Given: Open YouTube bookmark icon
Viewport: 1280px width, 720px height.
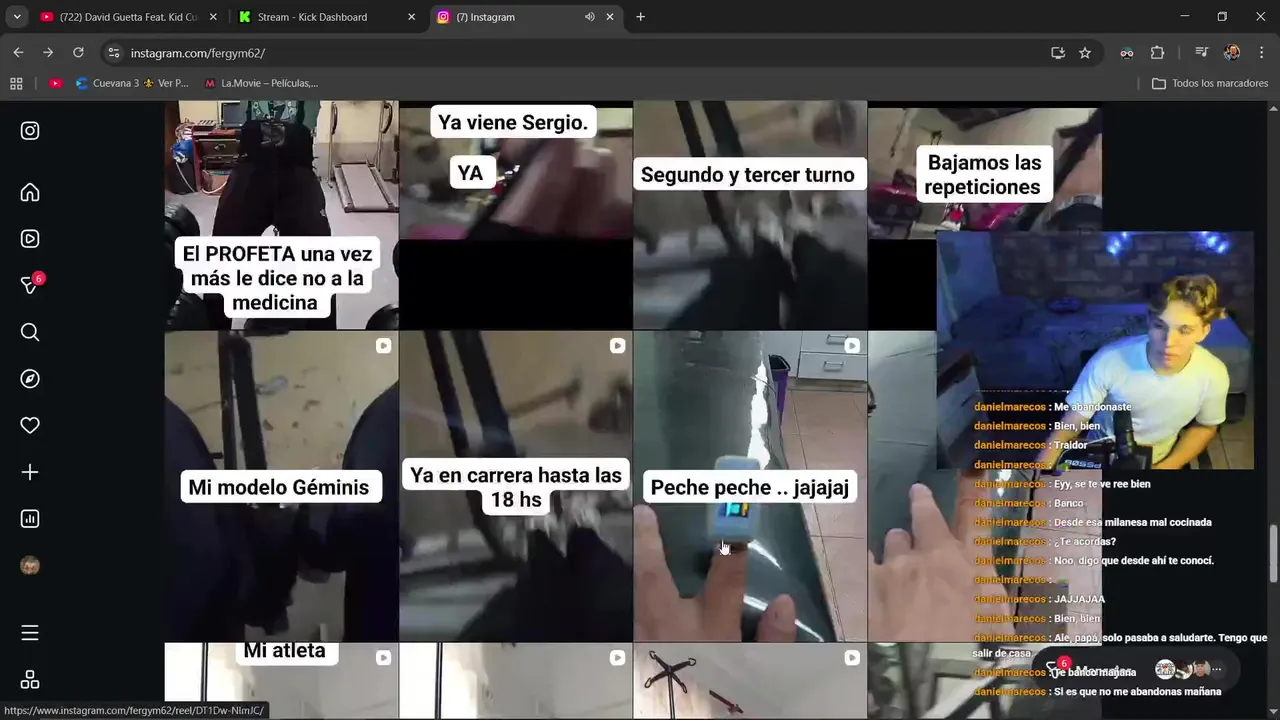Looking at the screenshot, I should coord(56,83).
